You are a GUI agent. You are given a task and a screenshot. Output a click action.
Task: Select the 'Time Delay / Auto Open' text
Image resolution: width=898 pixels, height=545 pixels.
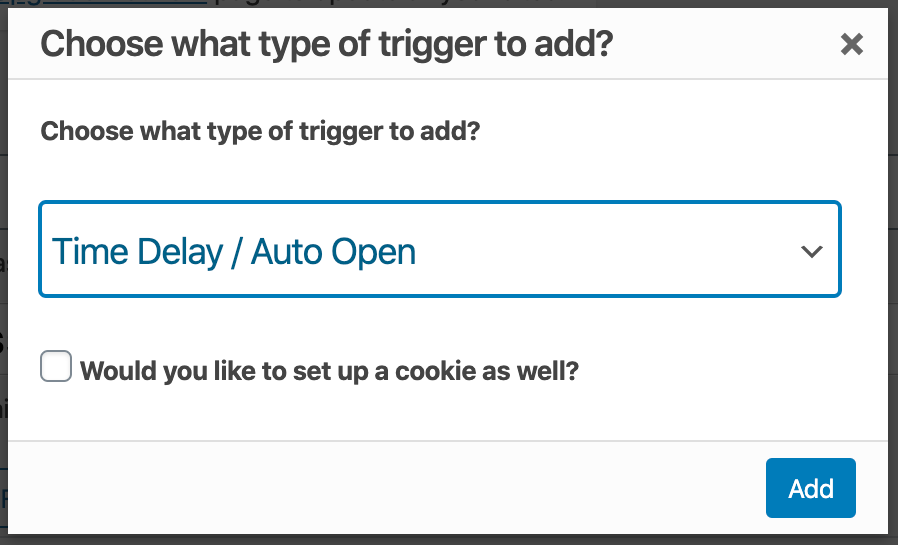(234, 252)
